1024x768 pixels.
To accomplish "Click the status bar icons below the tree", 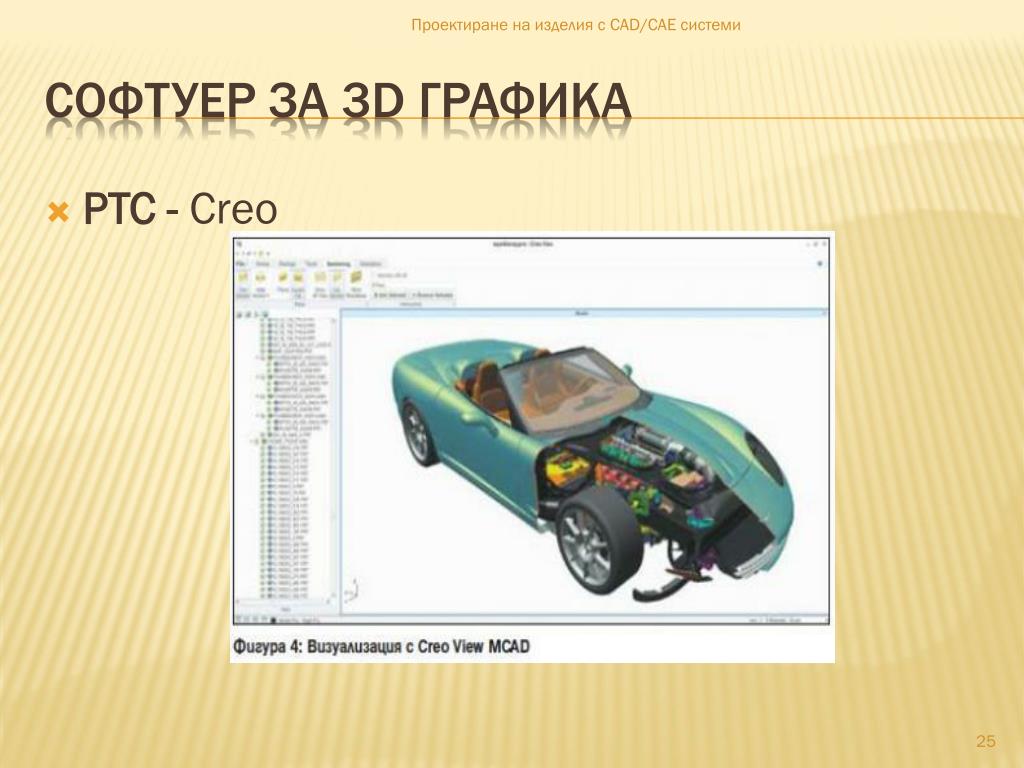I will click(253, 618).
